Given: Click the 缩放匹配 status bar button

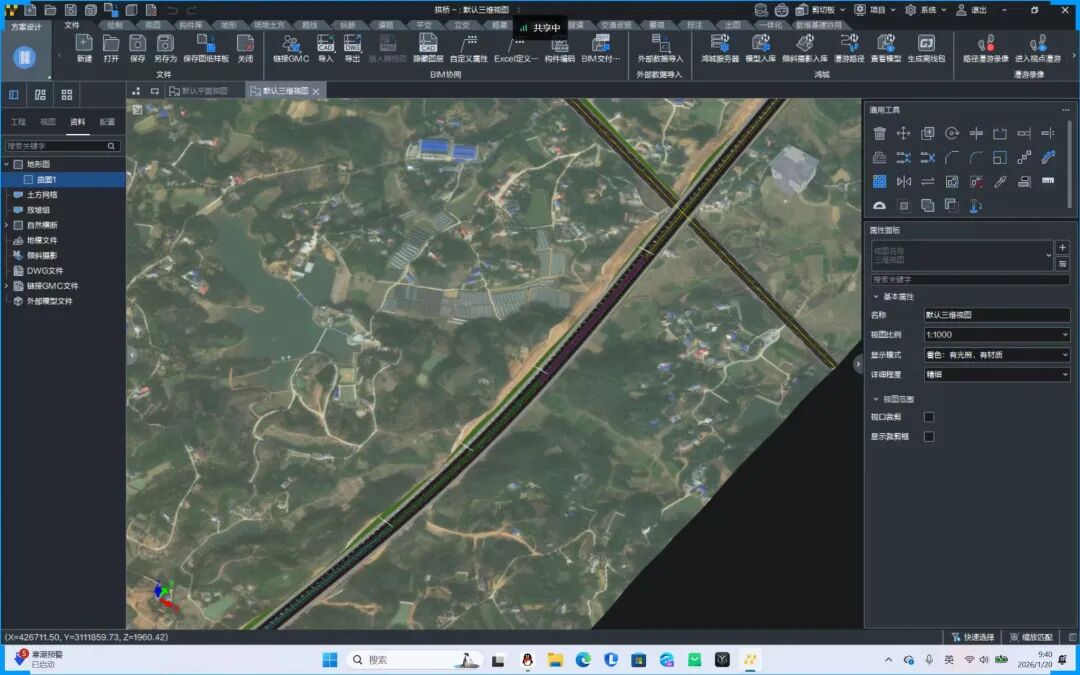Looking at the screenshot, I should (1032, 637).
